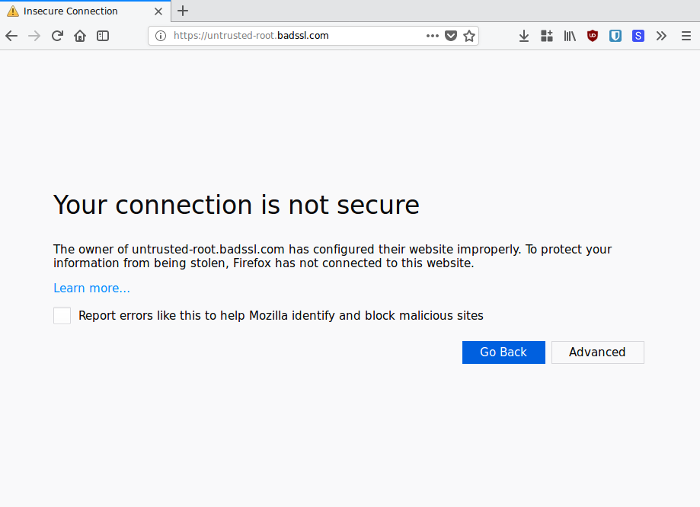This screenshot has width=700, height=507.
Task: Go to the Firefox home page
Action: (80, 35)
